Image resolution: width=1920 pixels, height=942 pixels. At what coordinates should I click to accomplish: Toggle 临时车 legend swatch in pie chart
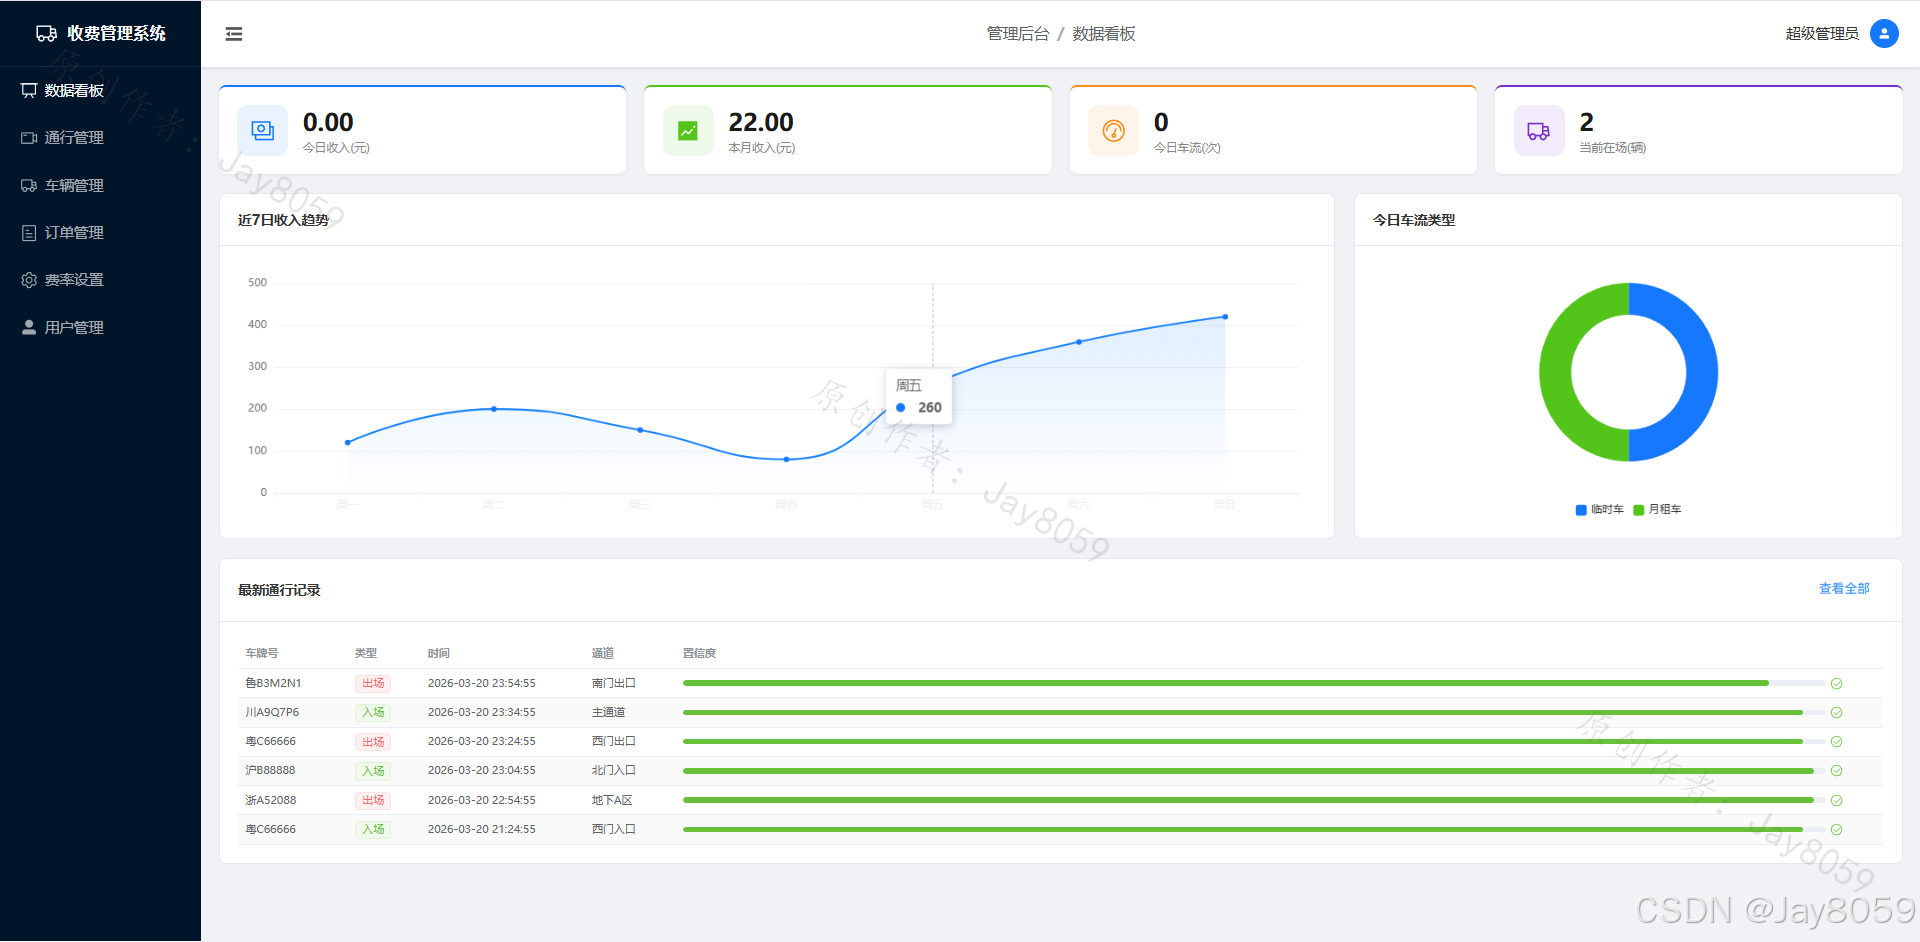1581,510
